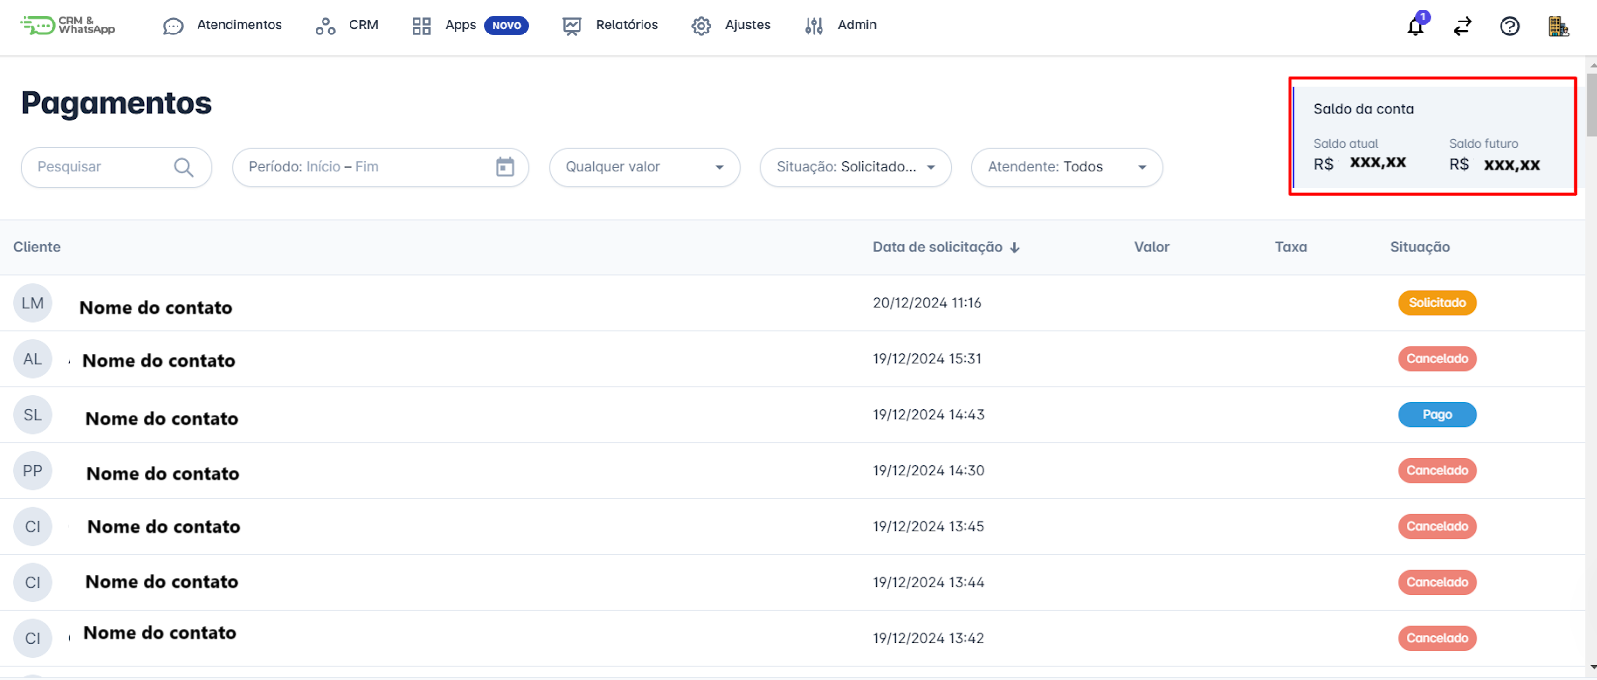Click the magnifier icon in search box
The image size is (1597, 680).
pos(184,167)
